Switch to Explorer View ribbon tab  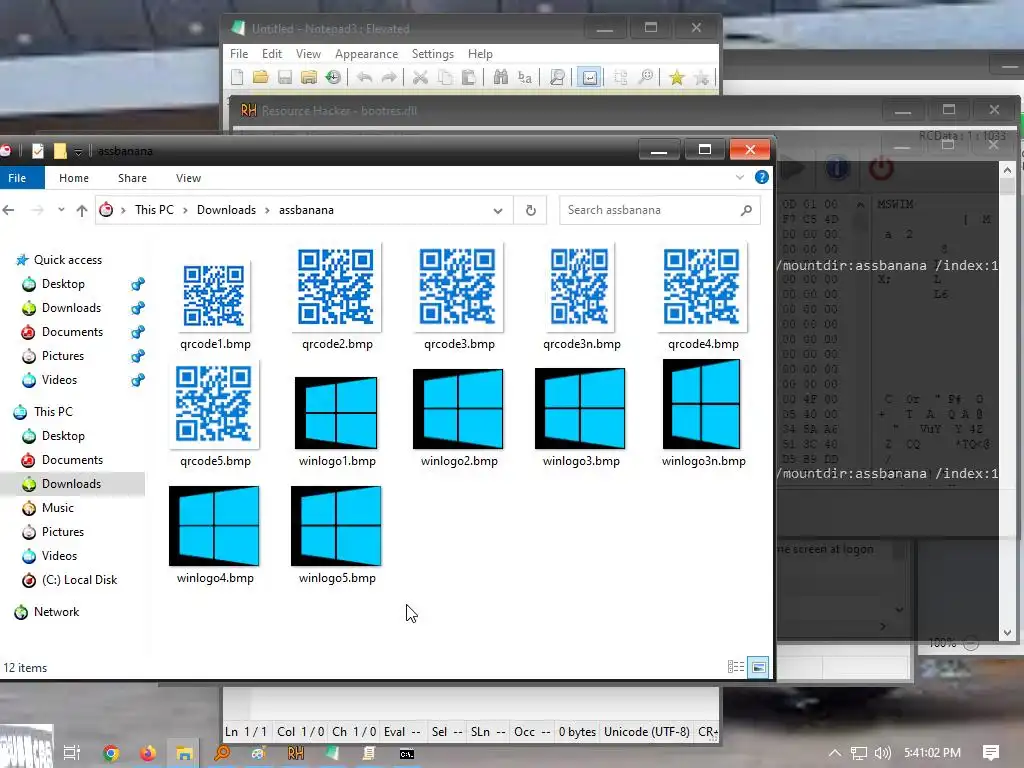click(188, 178)
